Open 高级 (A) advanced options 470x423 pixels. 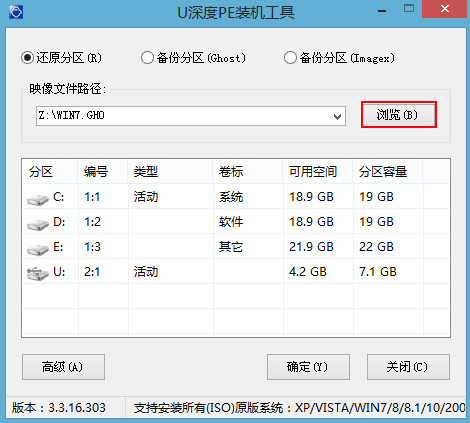tap(63, 367)
